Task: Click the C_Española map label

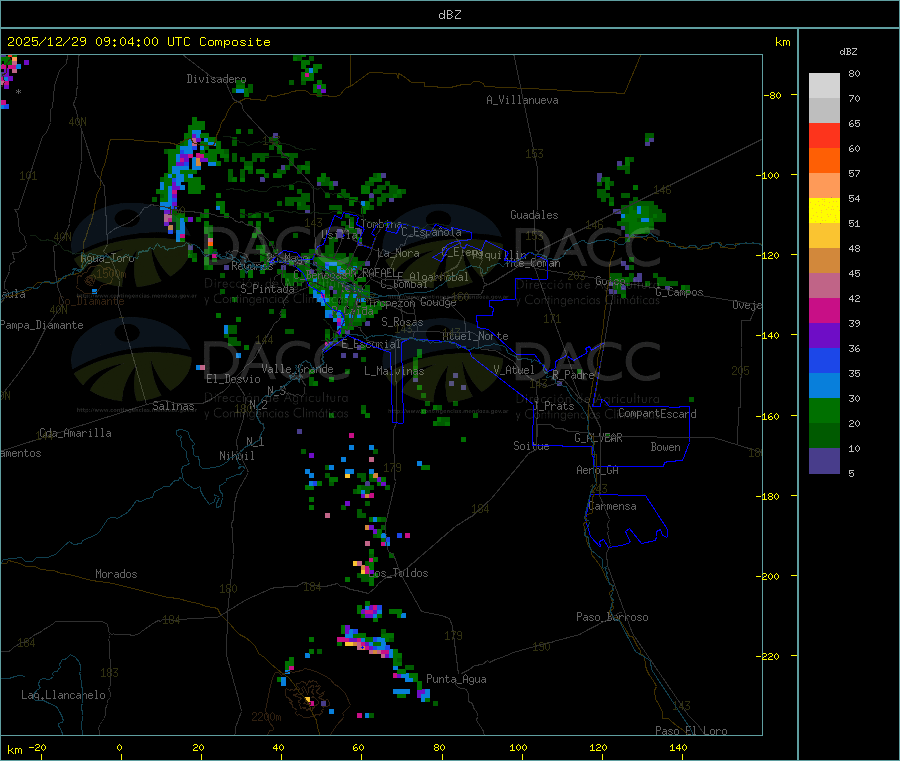Action: pyautogui.click(x=431, y=232)
